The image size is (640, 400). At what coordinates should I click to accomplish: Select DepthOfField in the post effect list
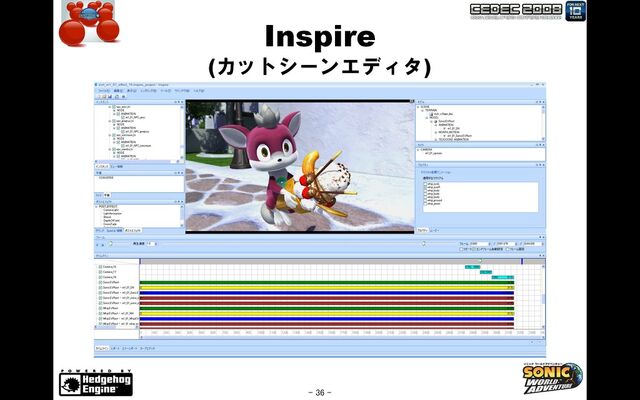(110, 220)
